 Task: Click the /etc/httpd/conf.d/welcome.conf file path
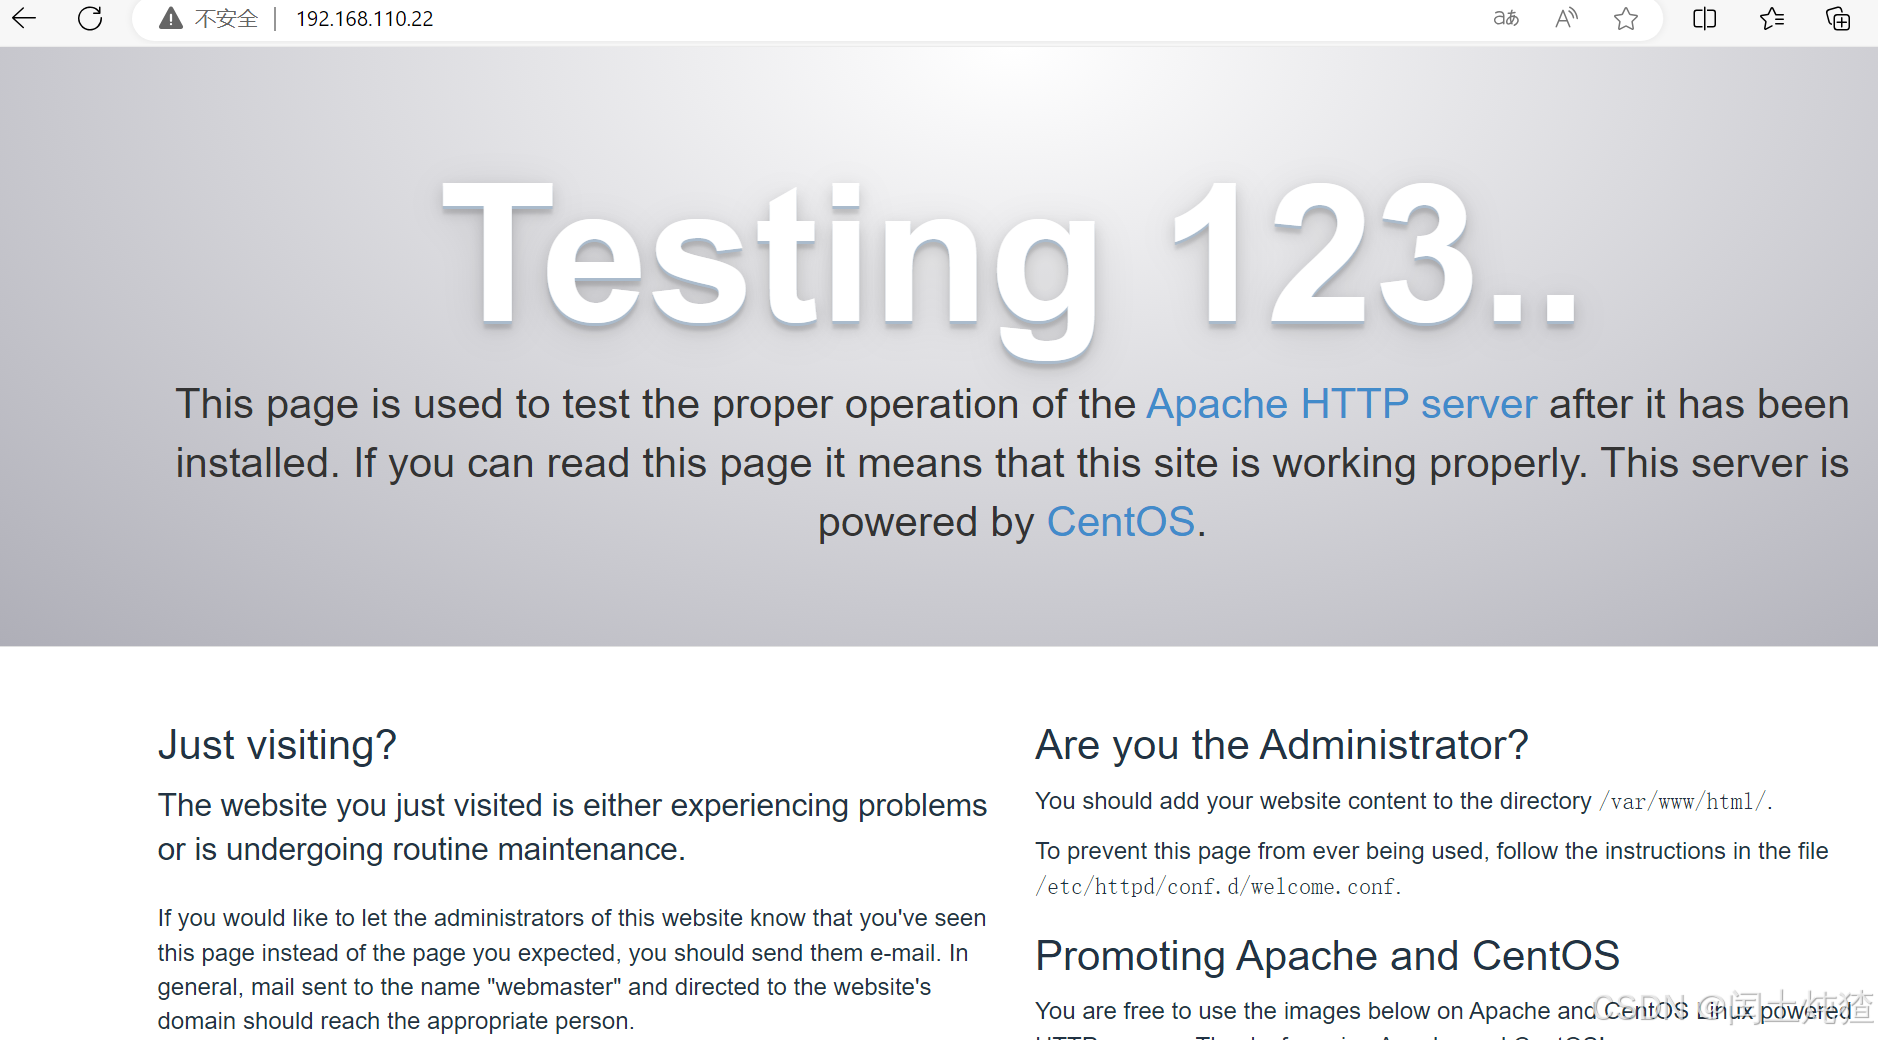pyautogui.click(x=1216, y=887)
